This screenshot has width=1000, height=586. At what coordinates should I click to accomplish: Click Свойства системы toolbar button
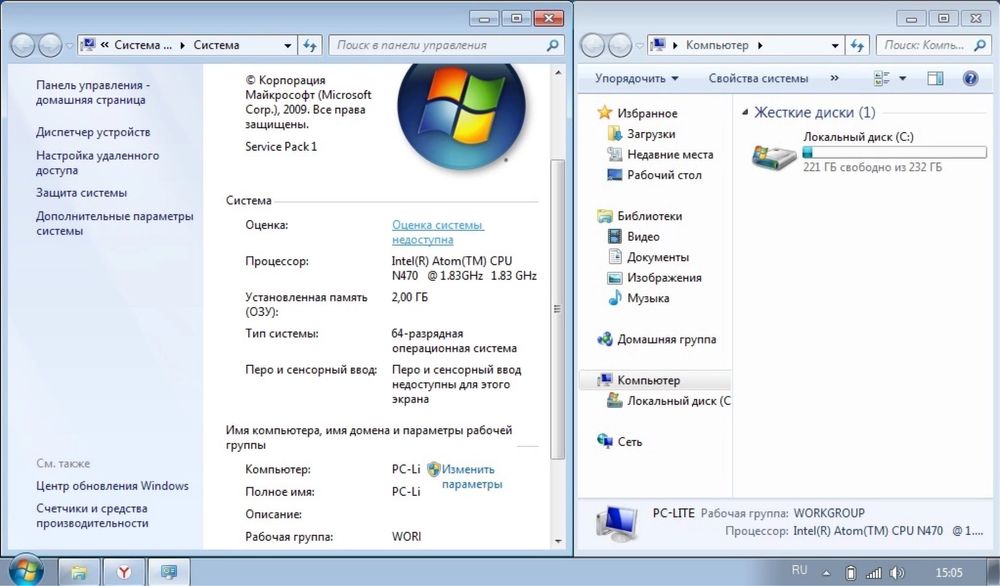click(758, 78)
